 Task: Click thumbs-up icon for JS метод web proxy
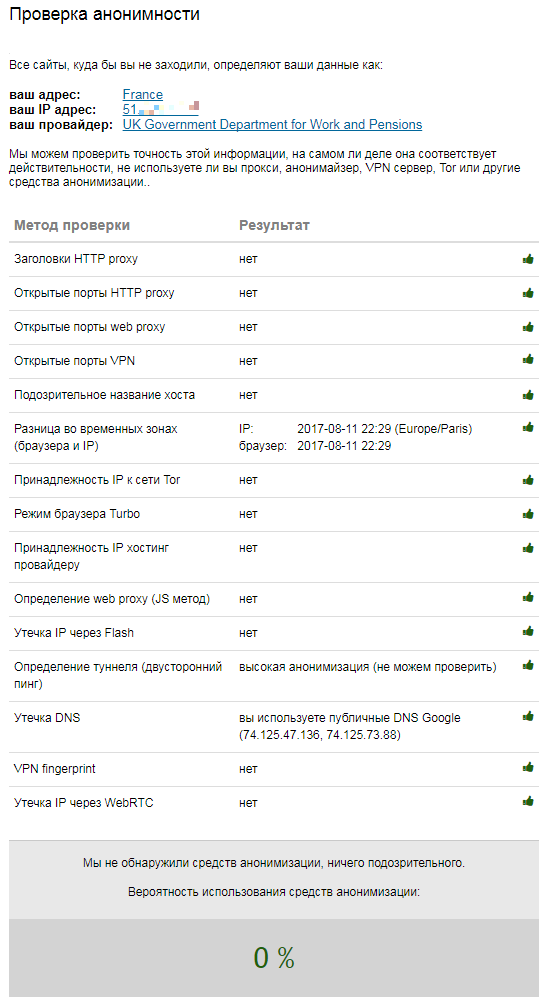click(528, 597)
